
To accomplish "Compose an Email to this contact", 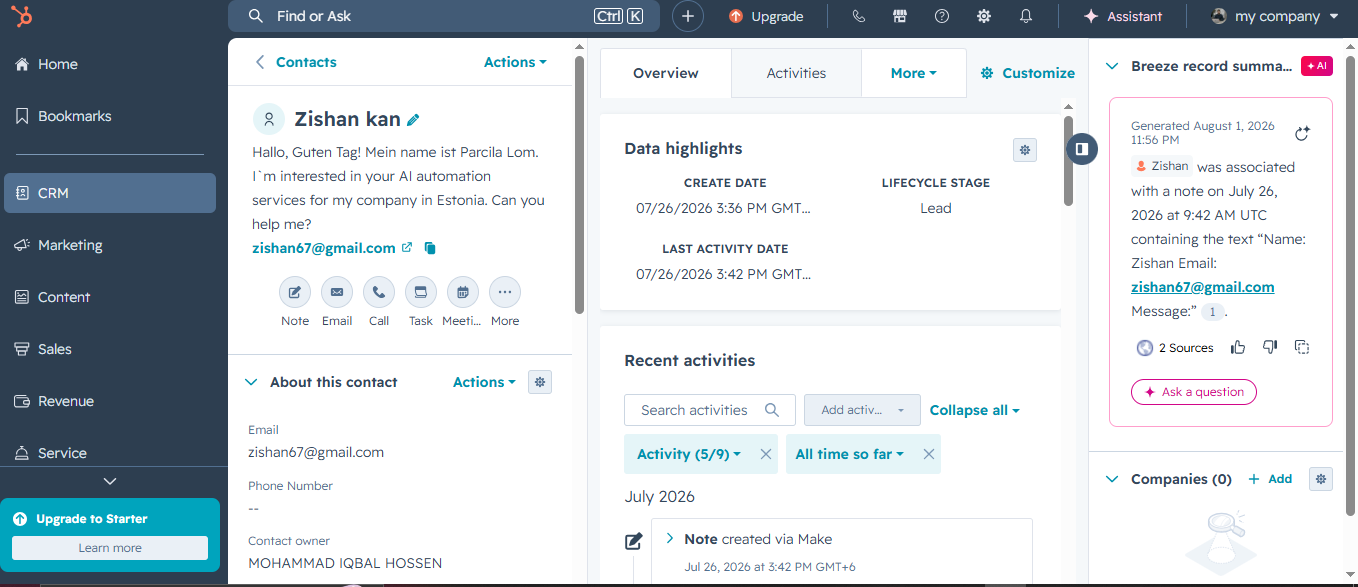I will [337, 292].
